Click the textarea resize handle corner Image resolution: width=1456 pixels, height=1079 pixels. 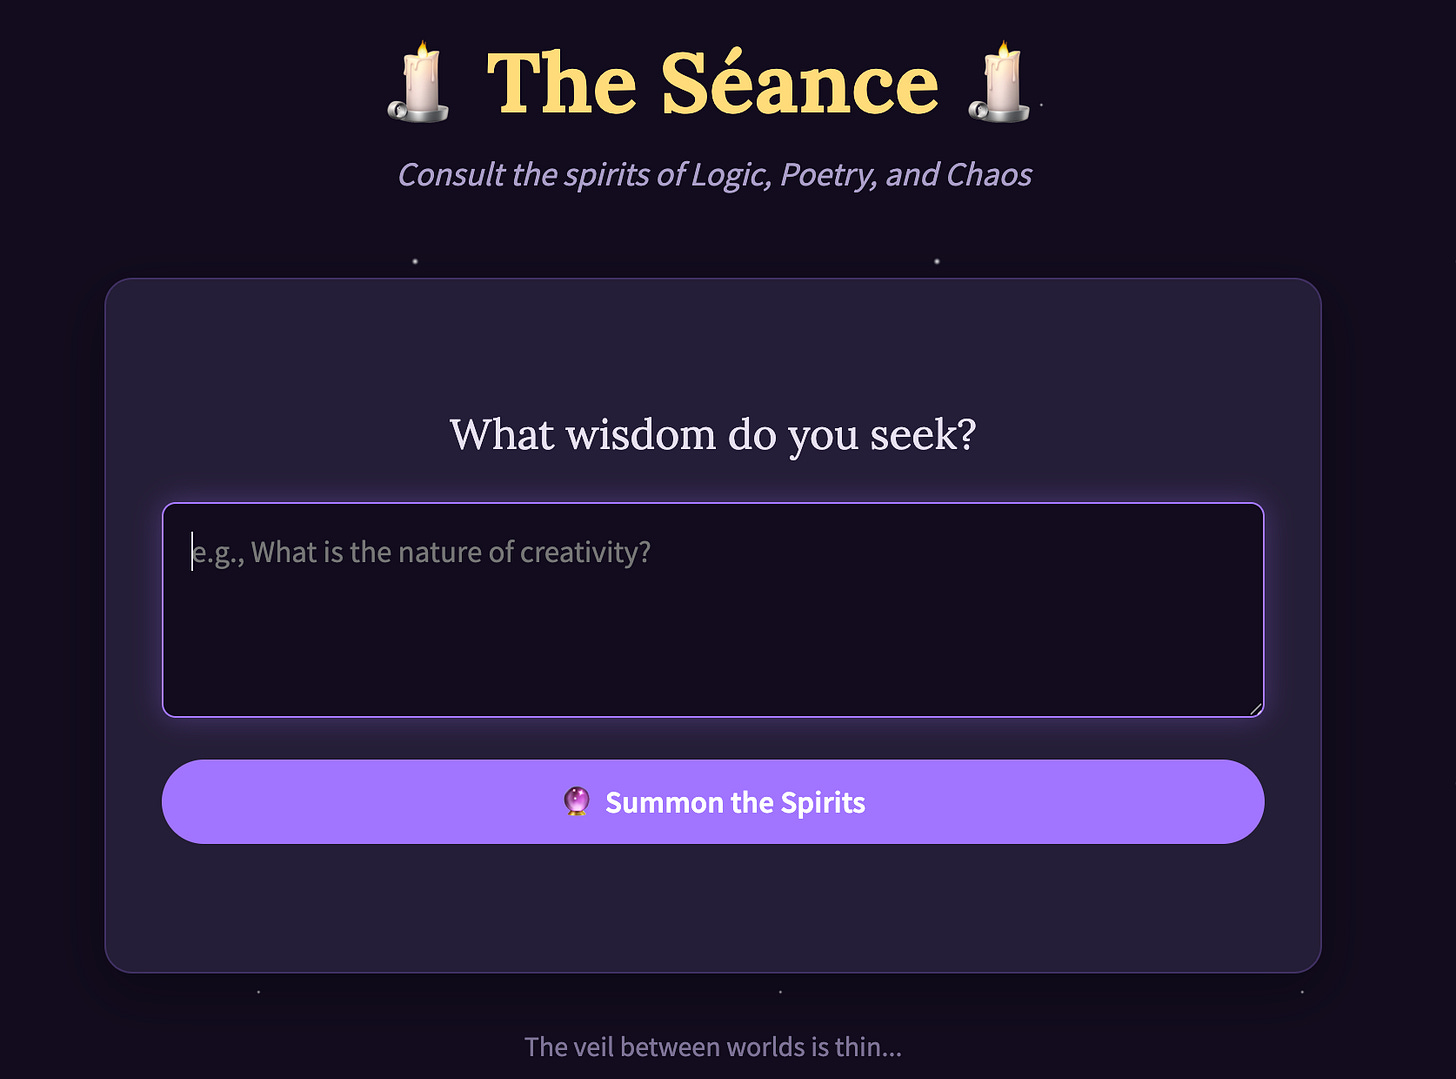(x=1255, y=708)
